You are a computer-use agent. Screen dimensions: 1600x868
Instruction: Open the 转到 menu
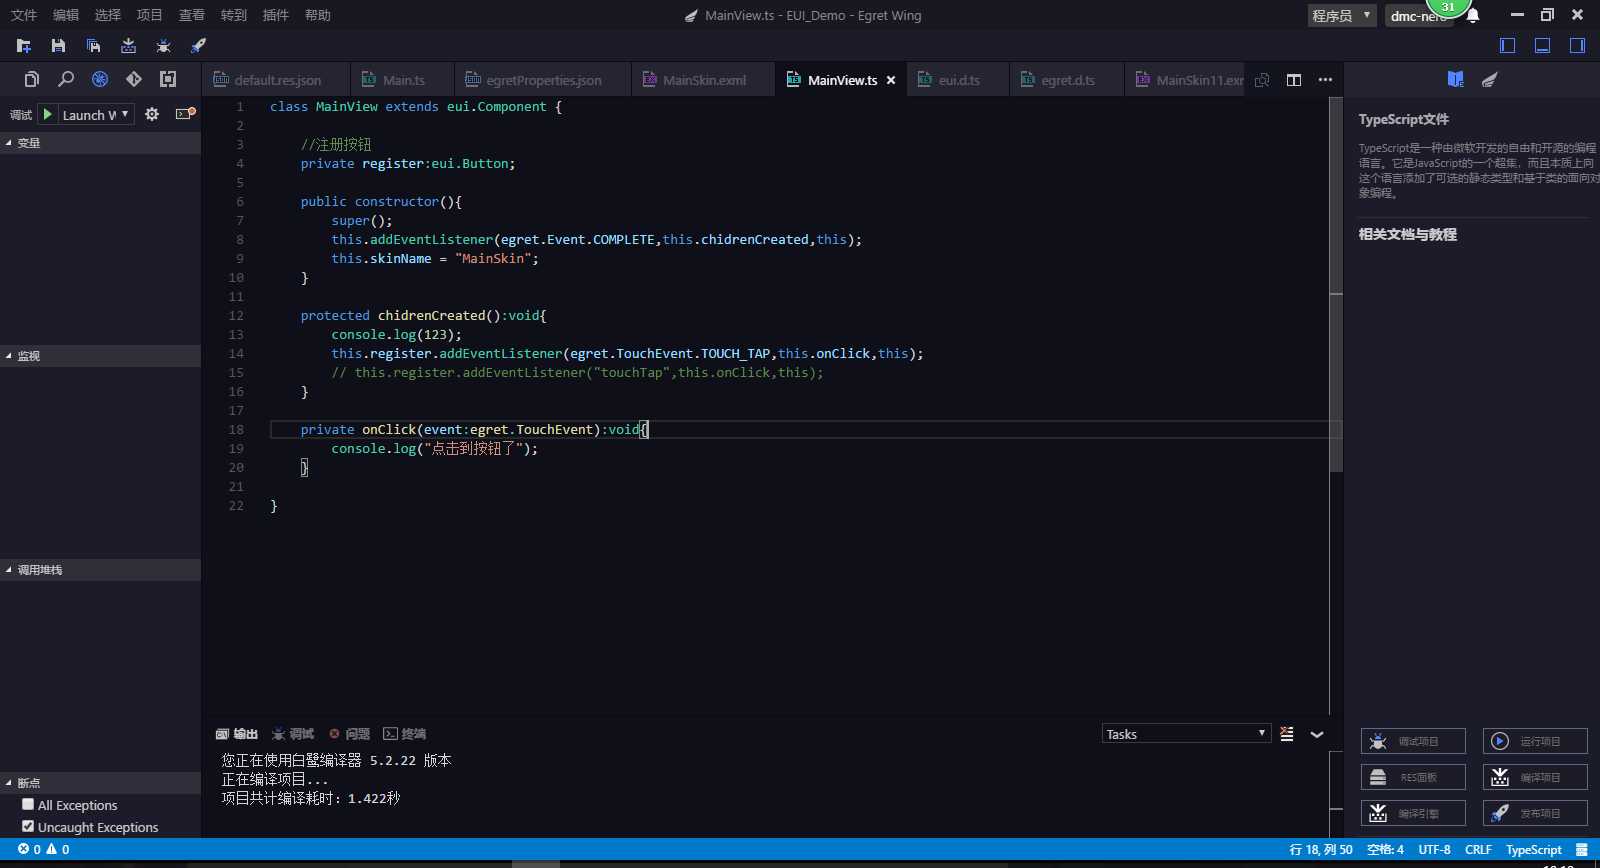point(234,15)
